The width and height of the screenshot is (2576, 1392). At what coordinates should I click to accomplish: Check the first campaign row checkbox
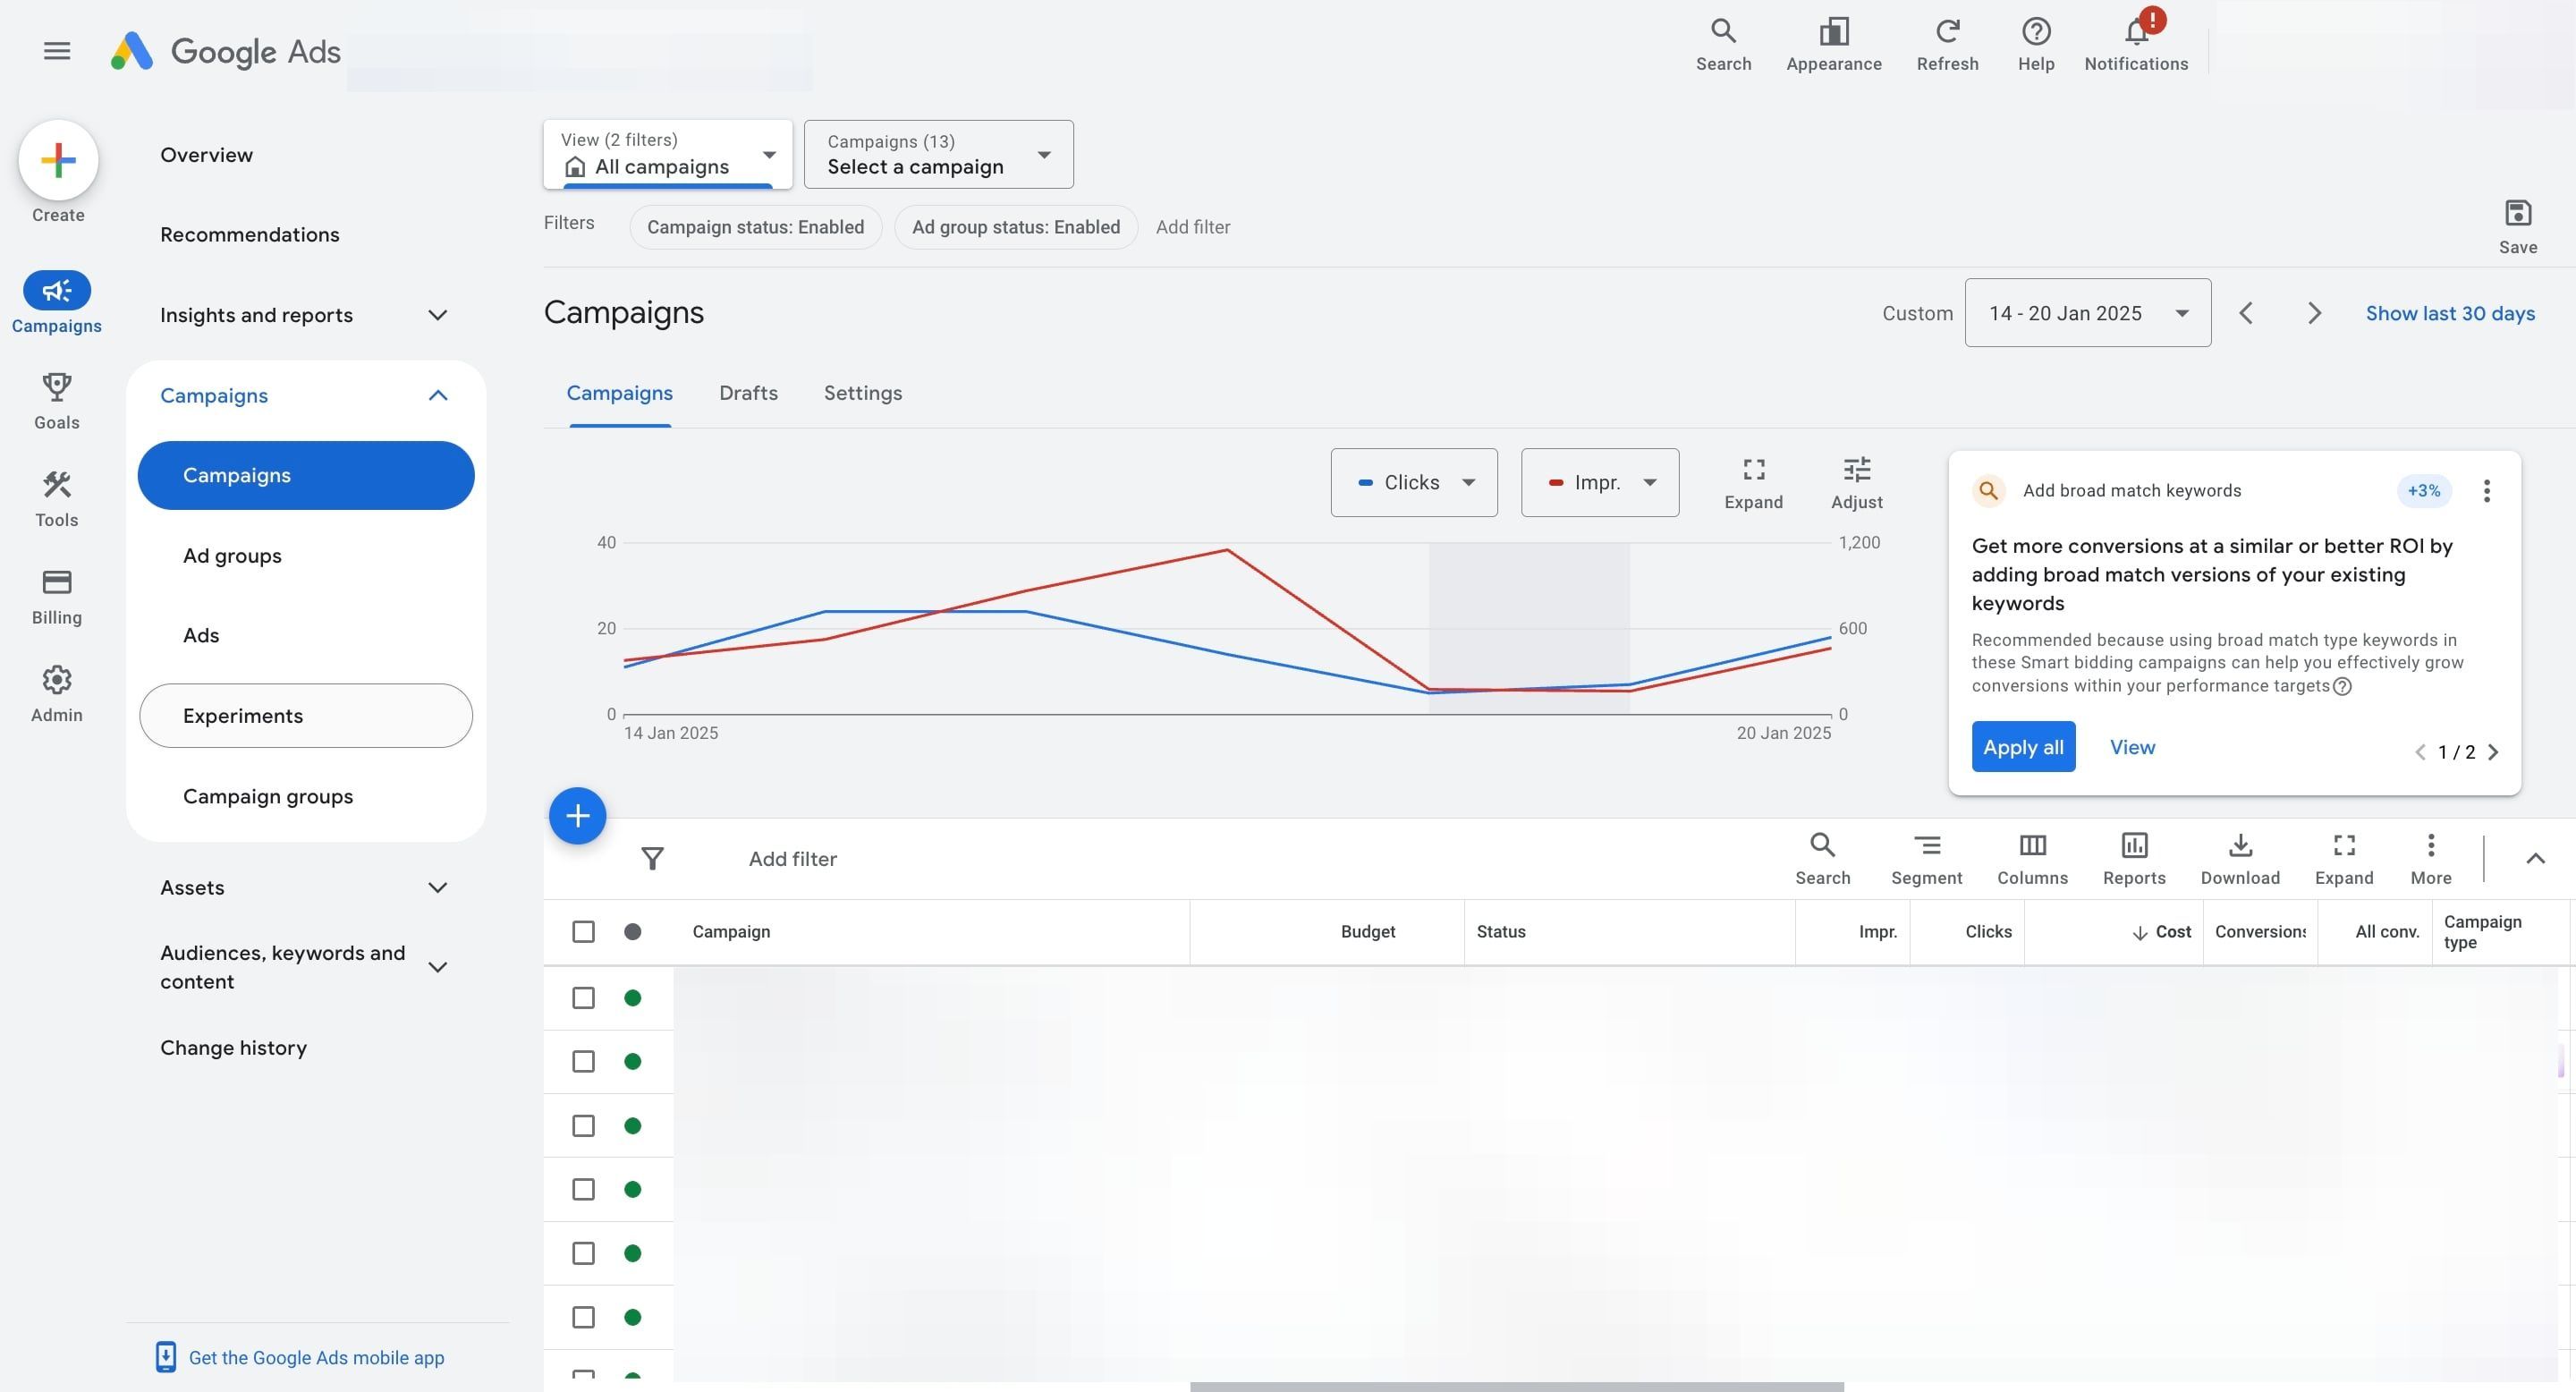click(x=583, y=998)
